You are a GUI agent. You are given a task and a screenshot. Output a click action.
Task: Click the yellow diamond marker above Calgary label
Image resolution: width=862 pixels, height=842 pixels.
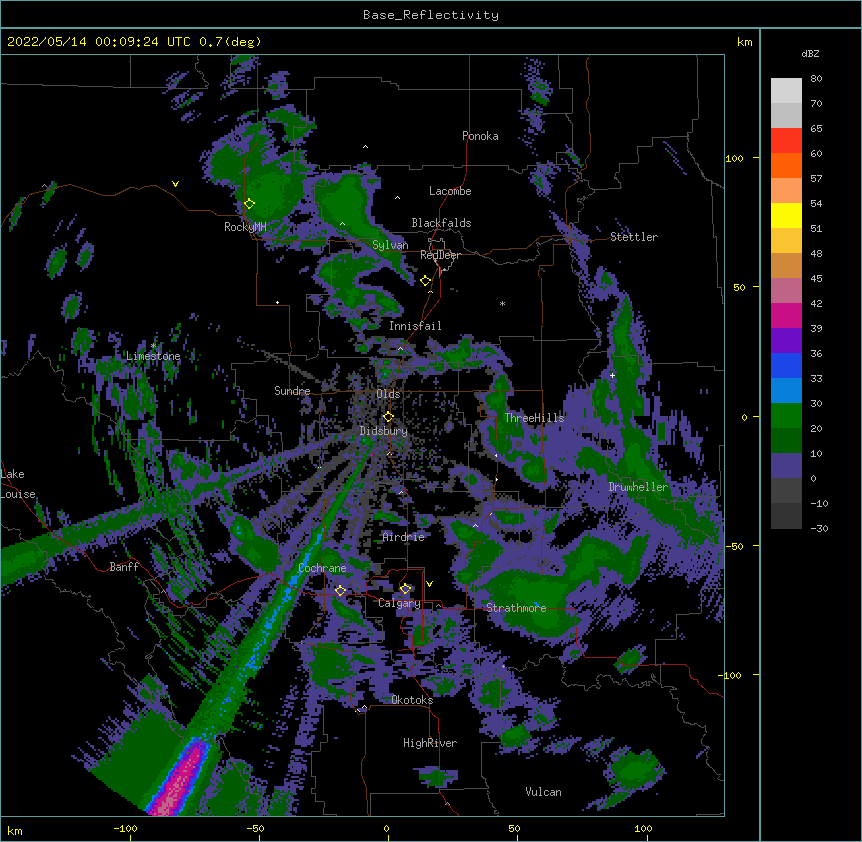[405, 589]
